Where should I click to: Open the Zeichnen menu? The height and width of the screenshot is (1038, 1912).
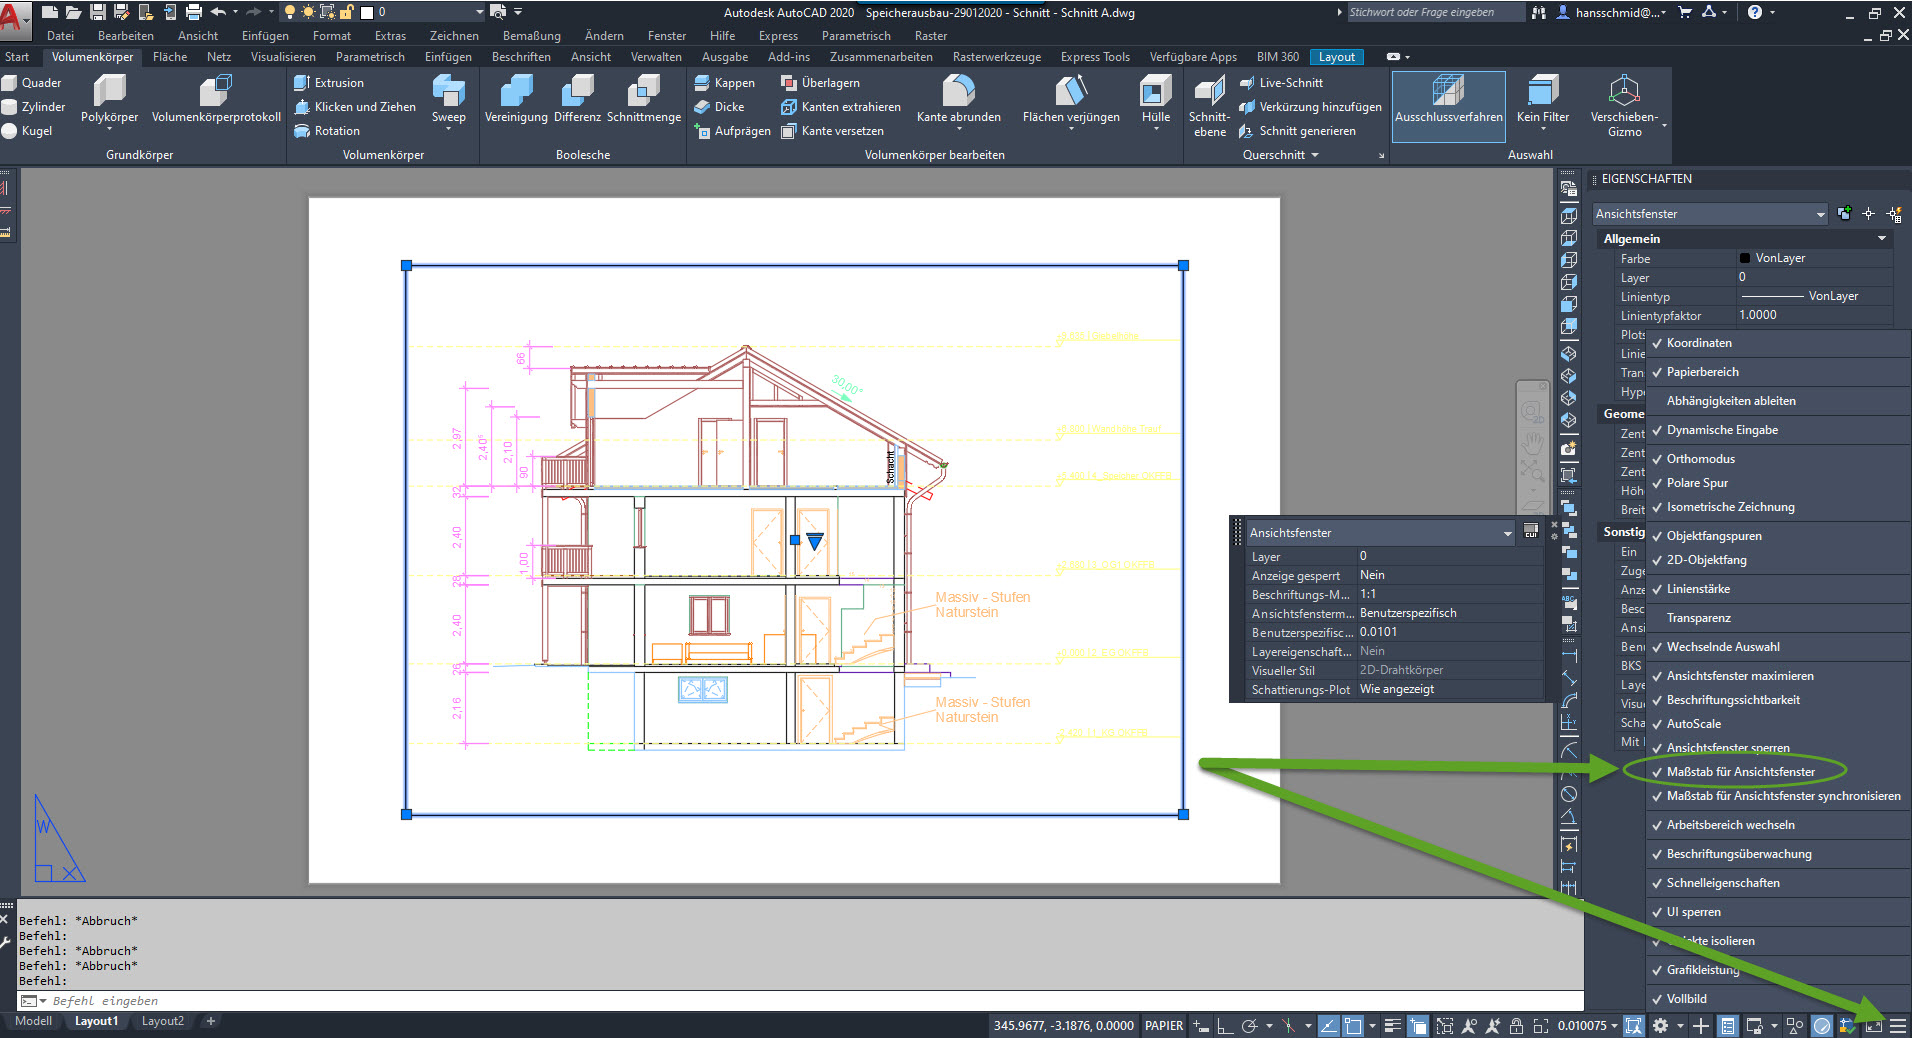point(454,36)
